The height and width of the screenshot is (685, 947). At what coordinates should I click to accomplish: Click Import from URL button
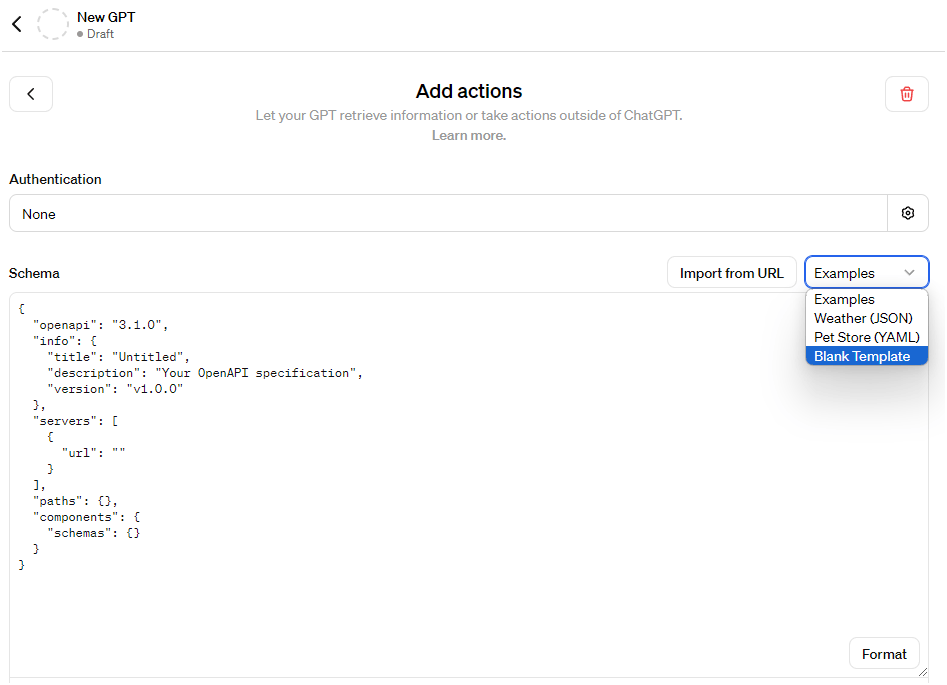coord(731,273)
